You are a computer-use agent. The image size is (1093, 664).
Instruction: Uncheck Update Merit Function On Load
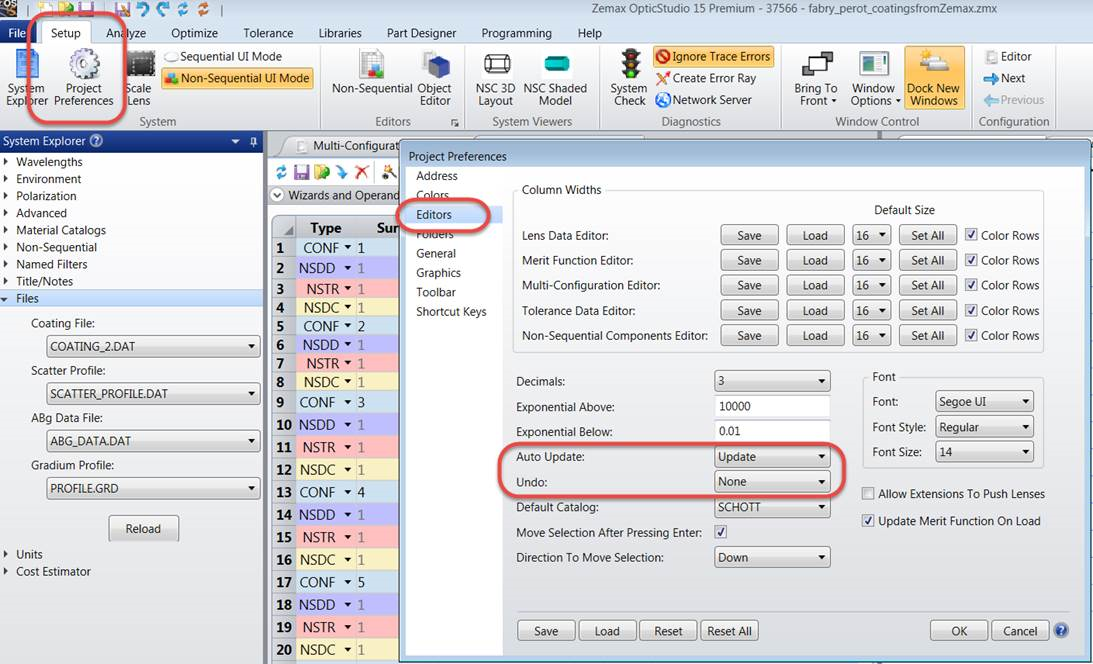[x=868, y=520]
